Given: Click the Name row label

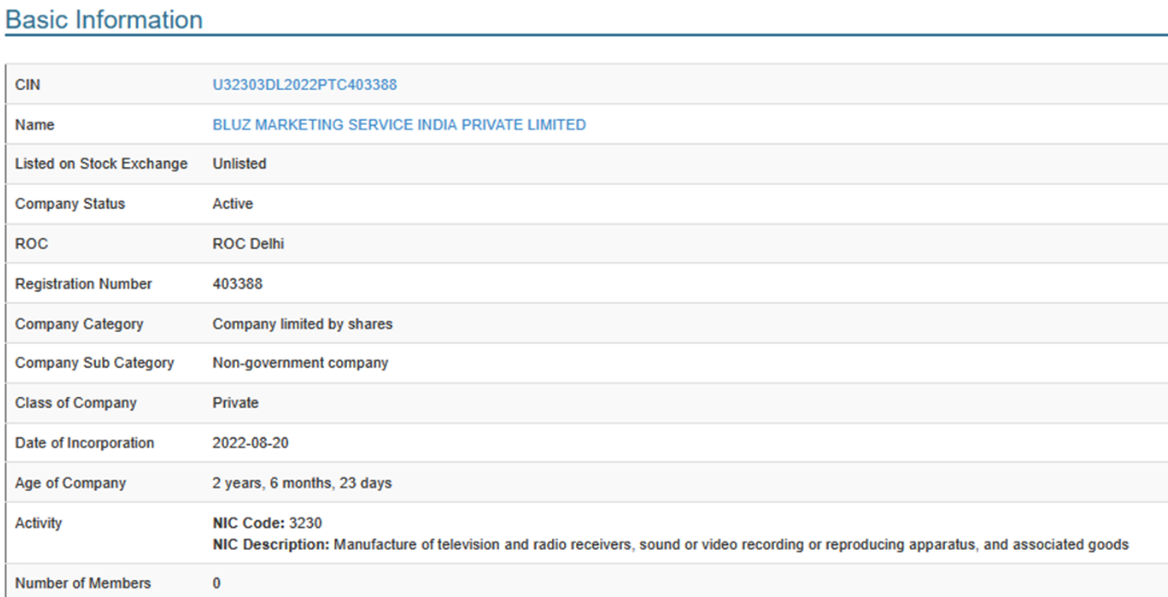Looking at the screenshot, I should (x=35, y=125).
